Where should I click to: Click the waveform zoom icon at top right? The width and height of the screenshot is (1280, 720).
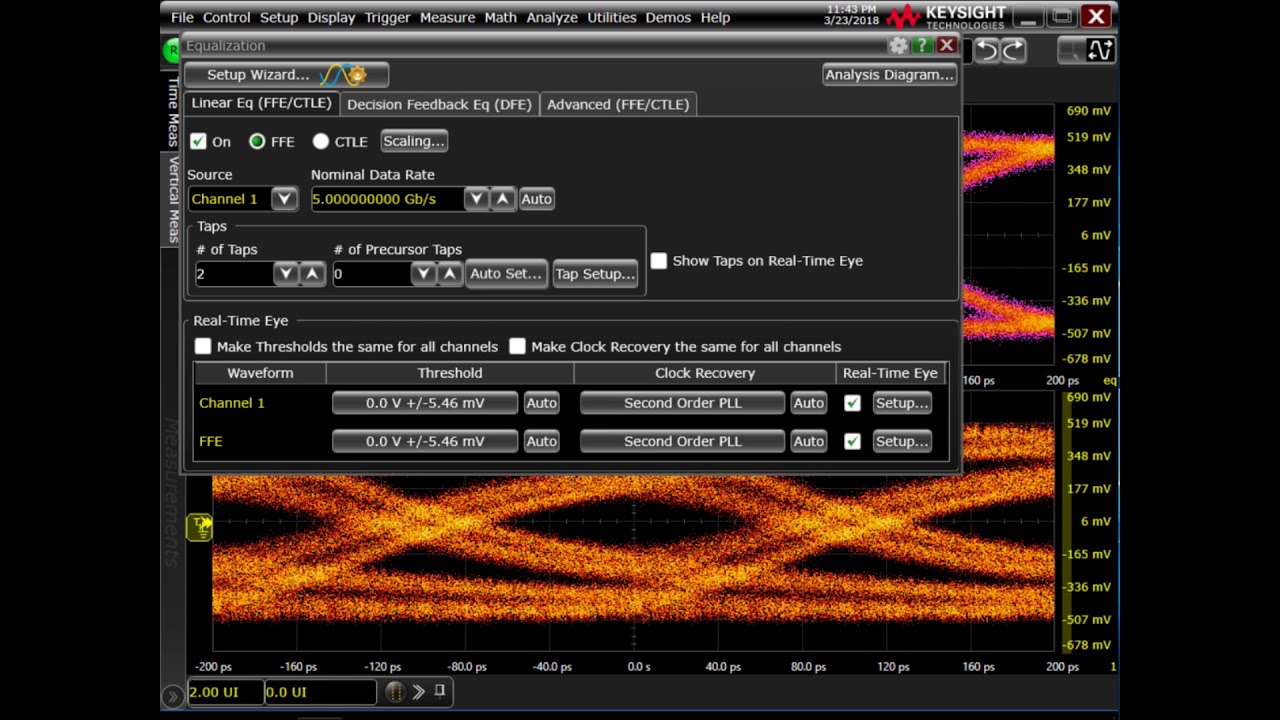coord(1100,51)
